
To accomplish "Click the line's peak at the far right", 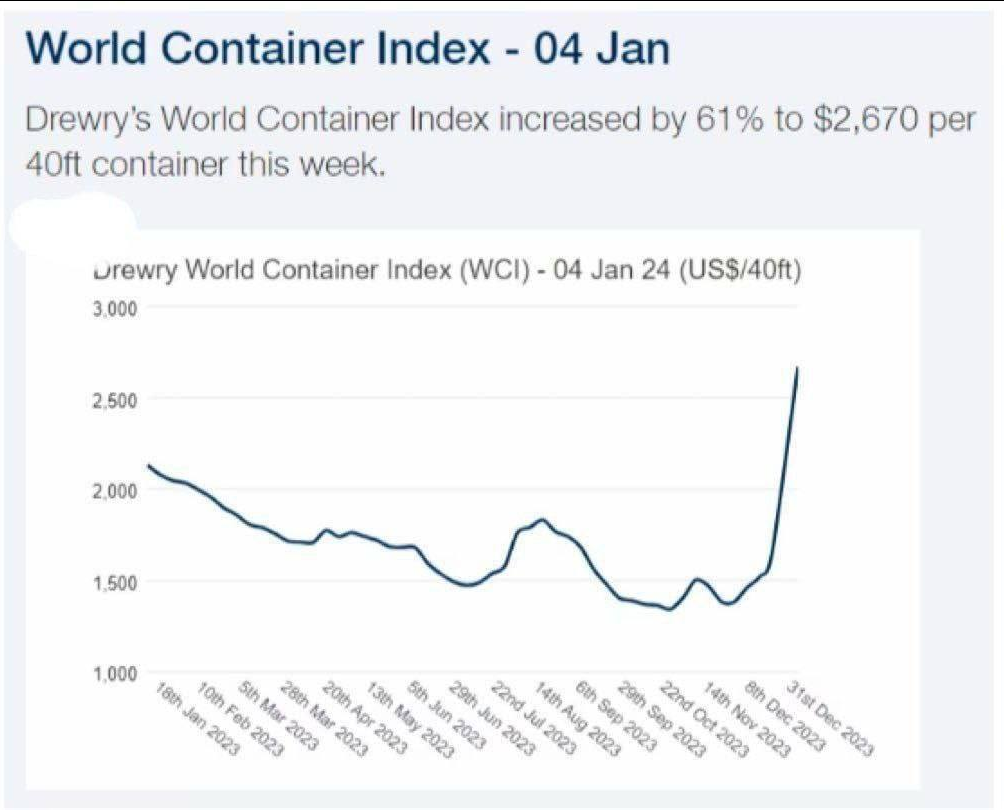I will tap(797, 368).
